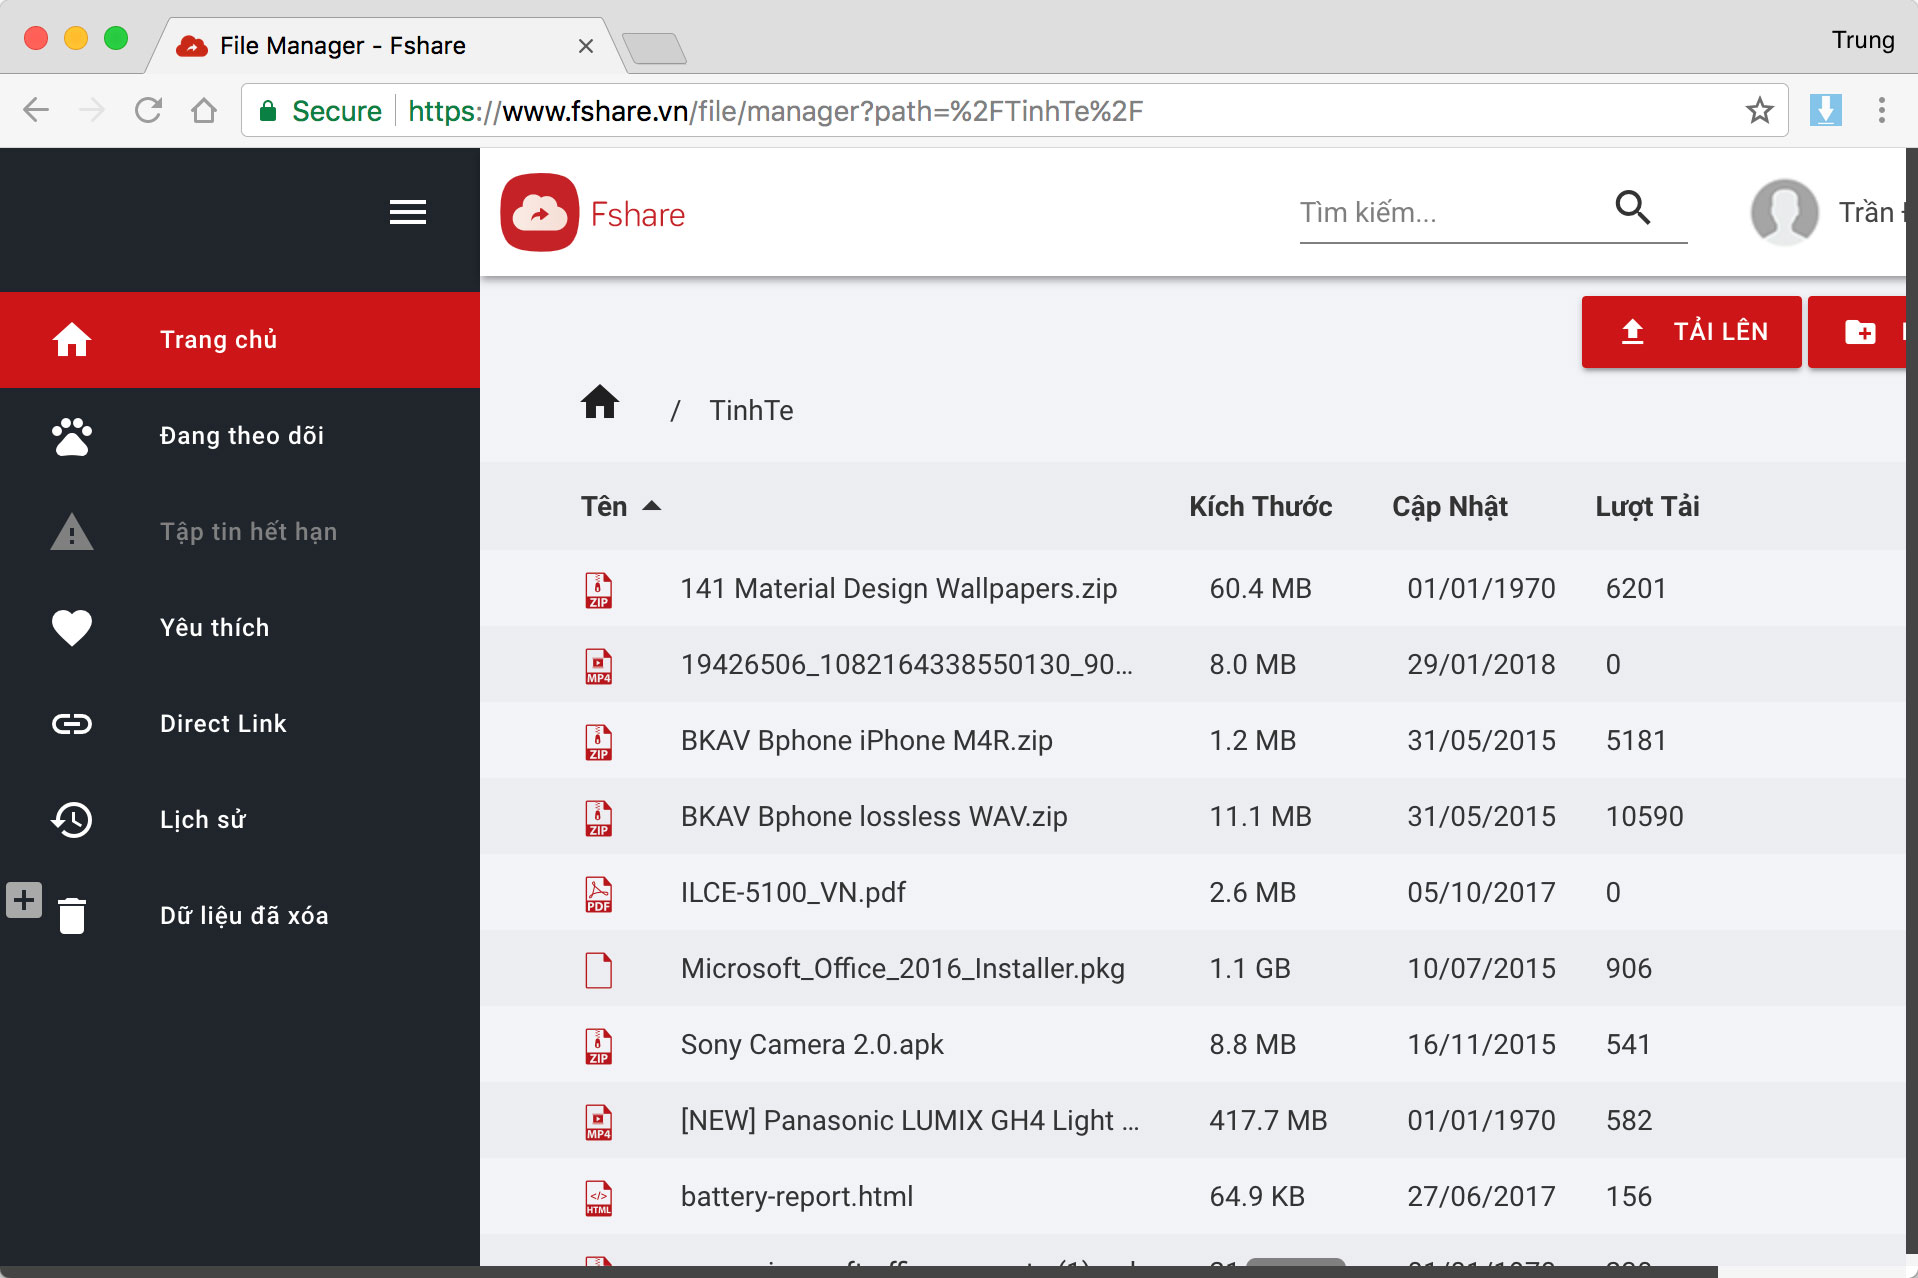
Task: Click the plus expand icon on sidebar edge
Action: (x=24, y=900)
